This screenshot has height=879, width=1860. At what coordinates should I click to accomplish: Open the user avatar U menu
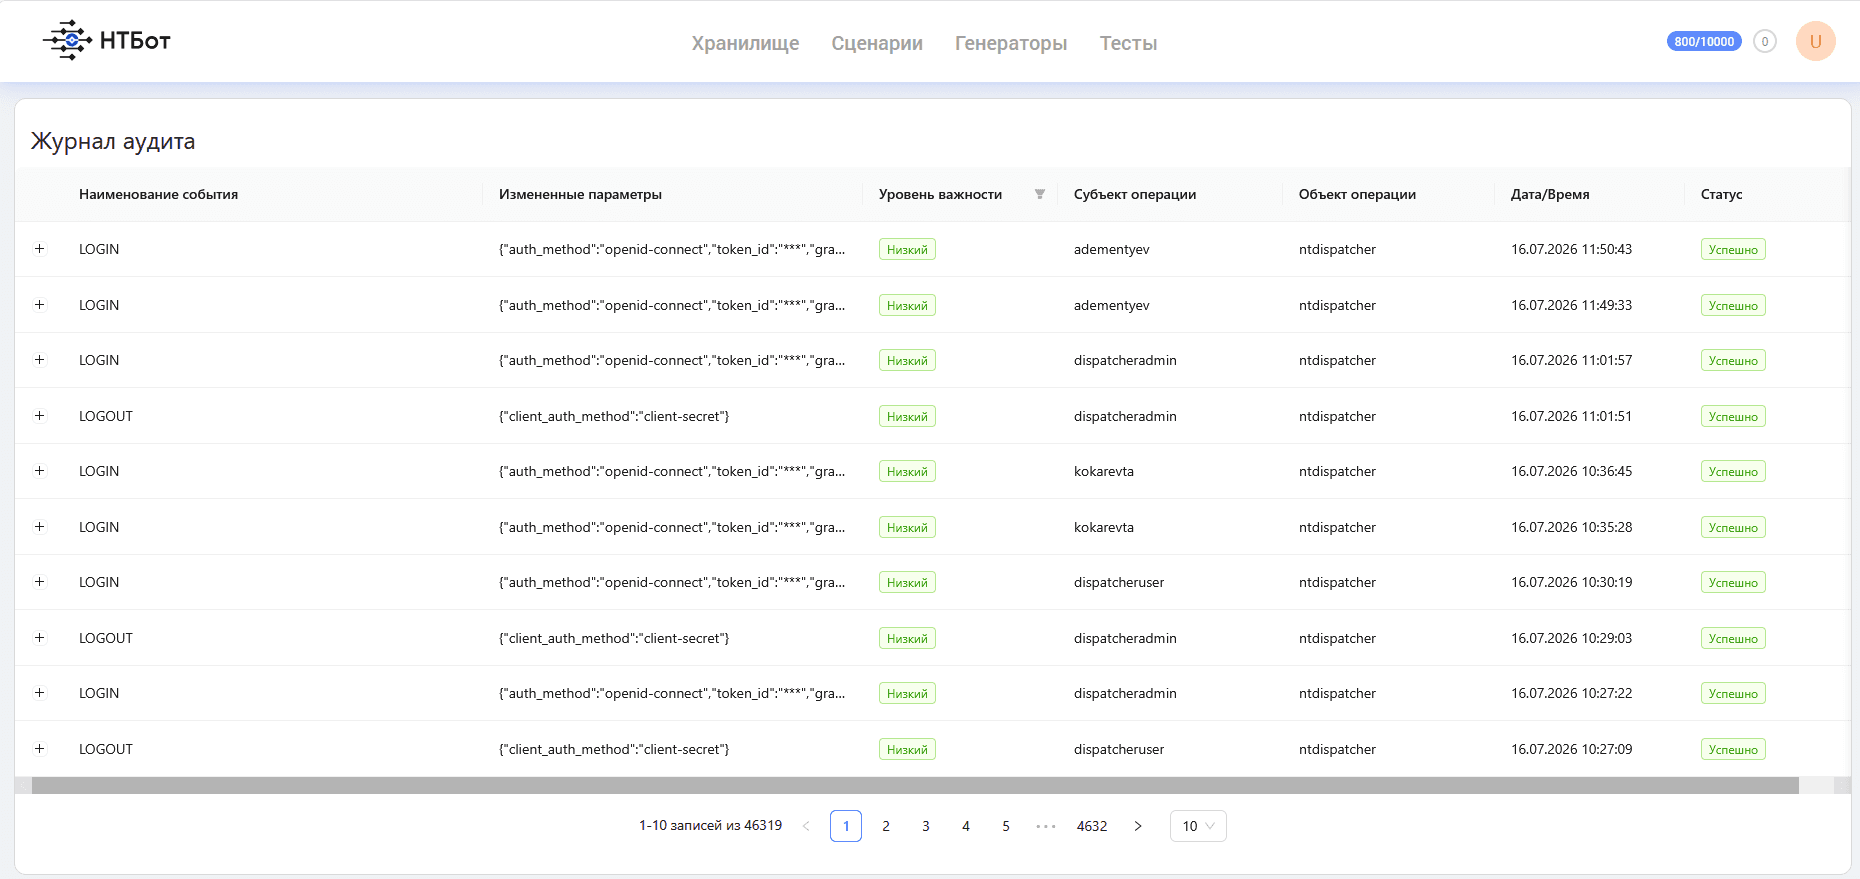tap(1815, 42)
